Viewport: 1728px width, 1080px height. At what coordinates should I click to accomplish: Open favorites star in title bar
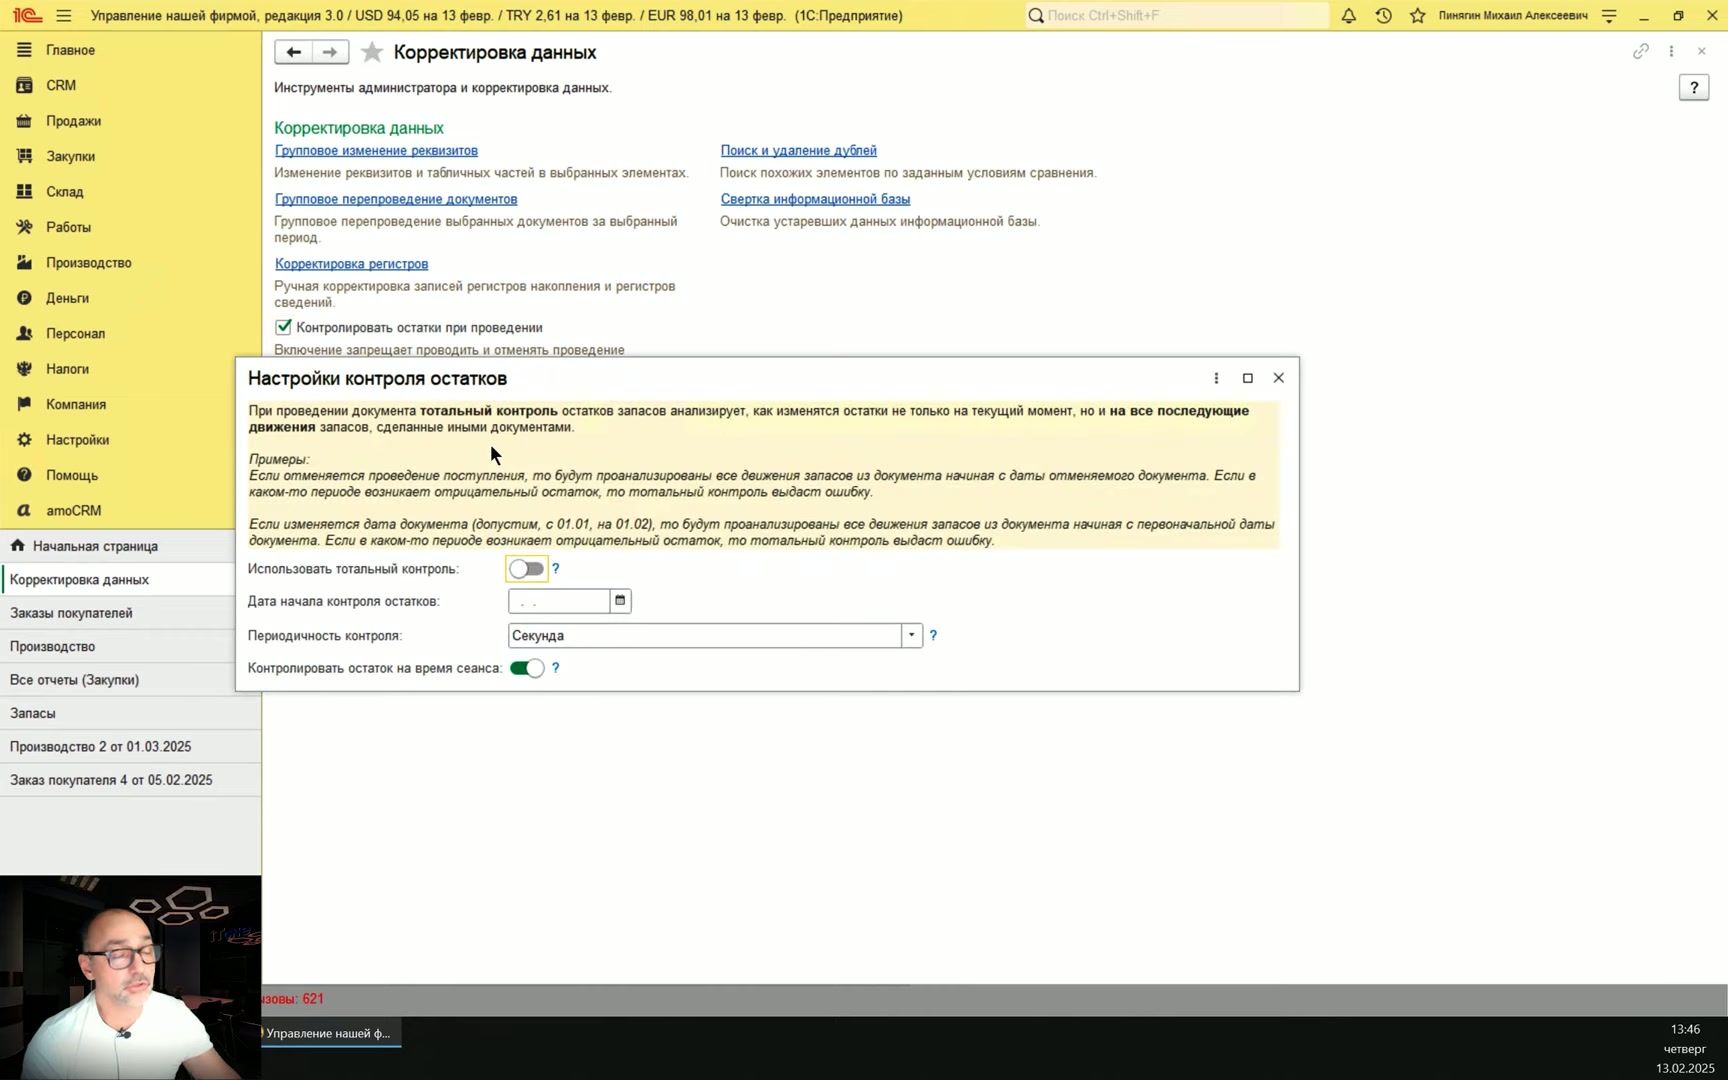tap(1417, 15)
